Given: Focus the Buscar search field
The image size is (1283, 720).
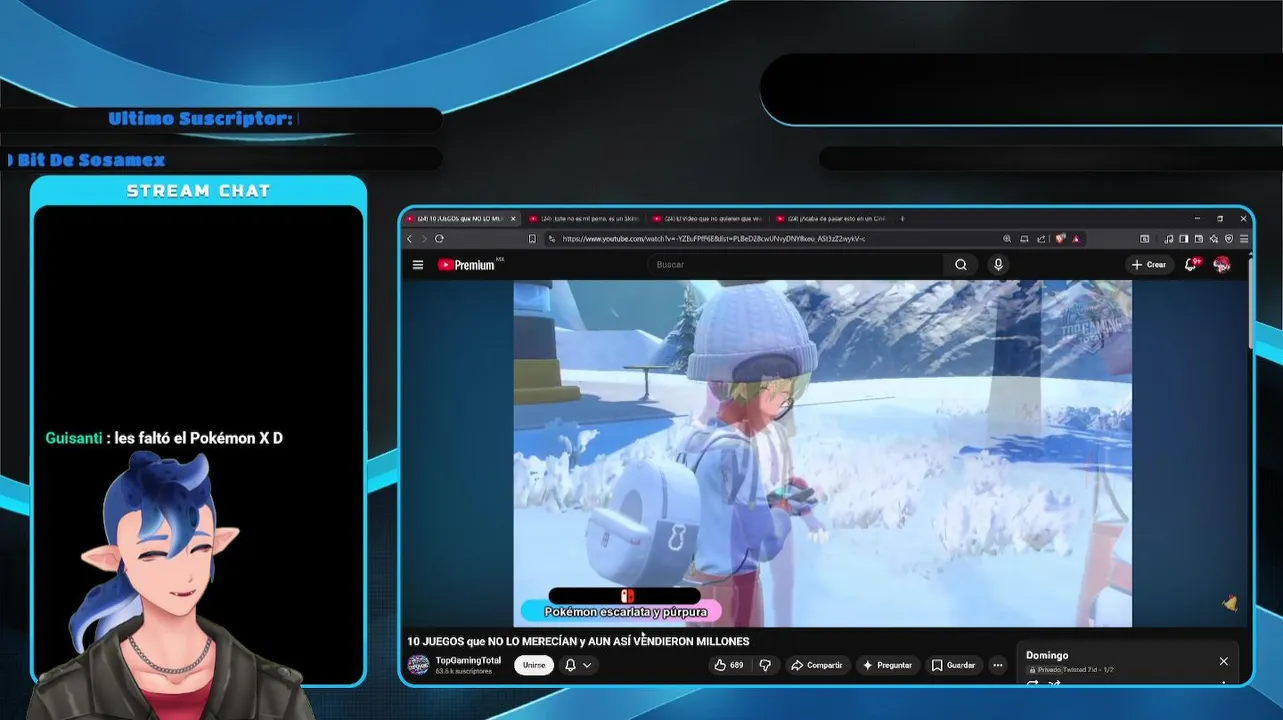Looking at the screenshot, I should 795,265.
